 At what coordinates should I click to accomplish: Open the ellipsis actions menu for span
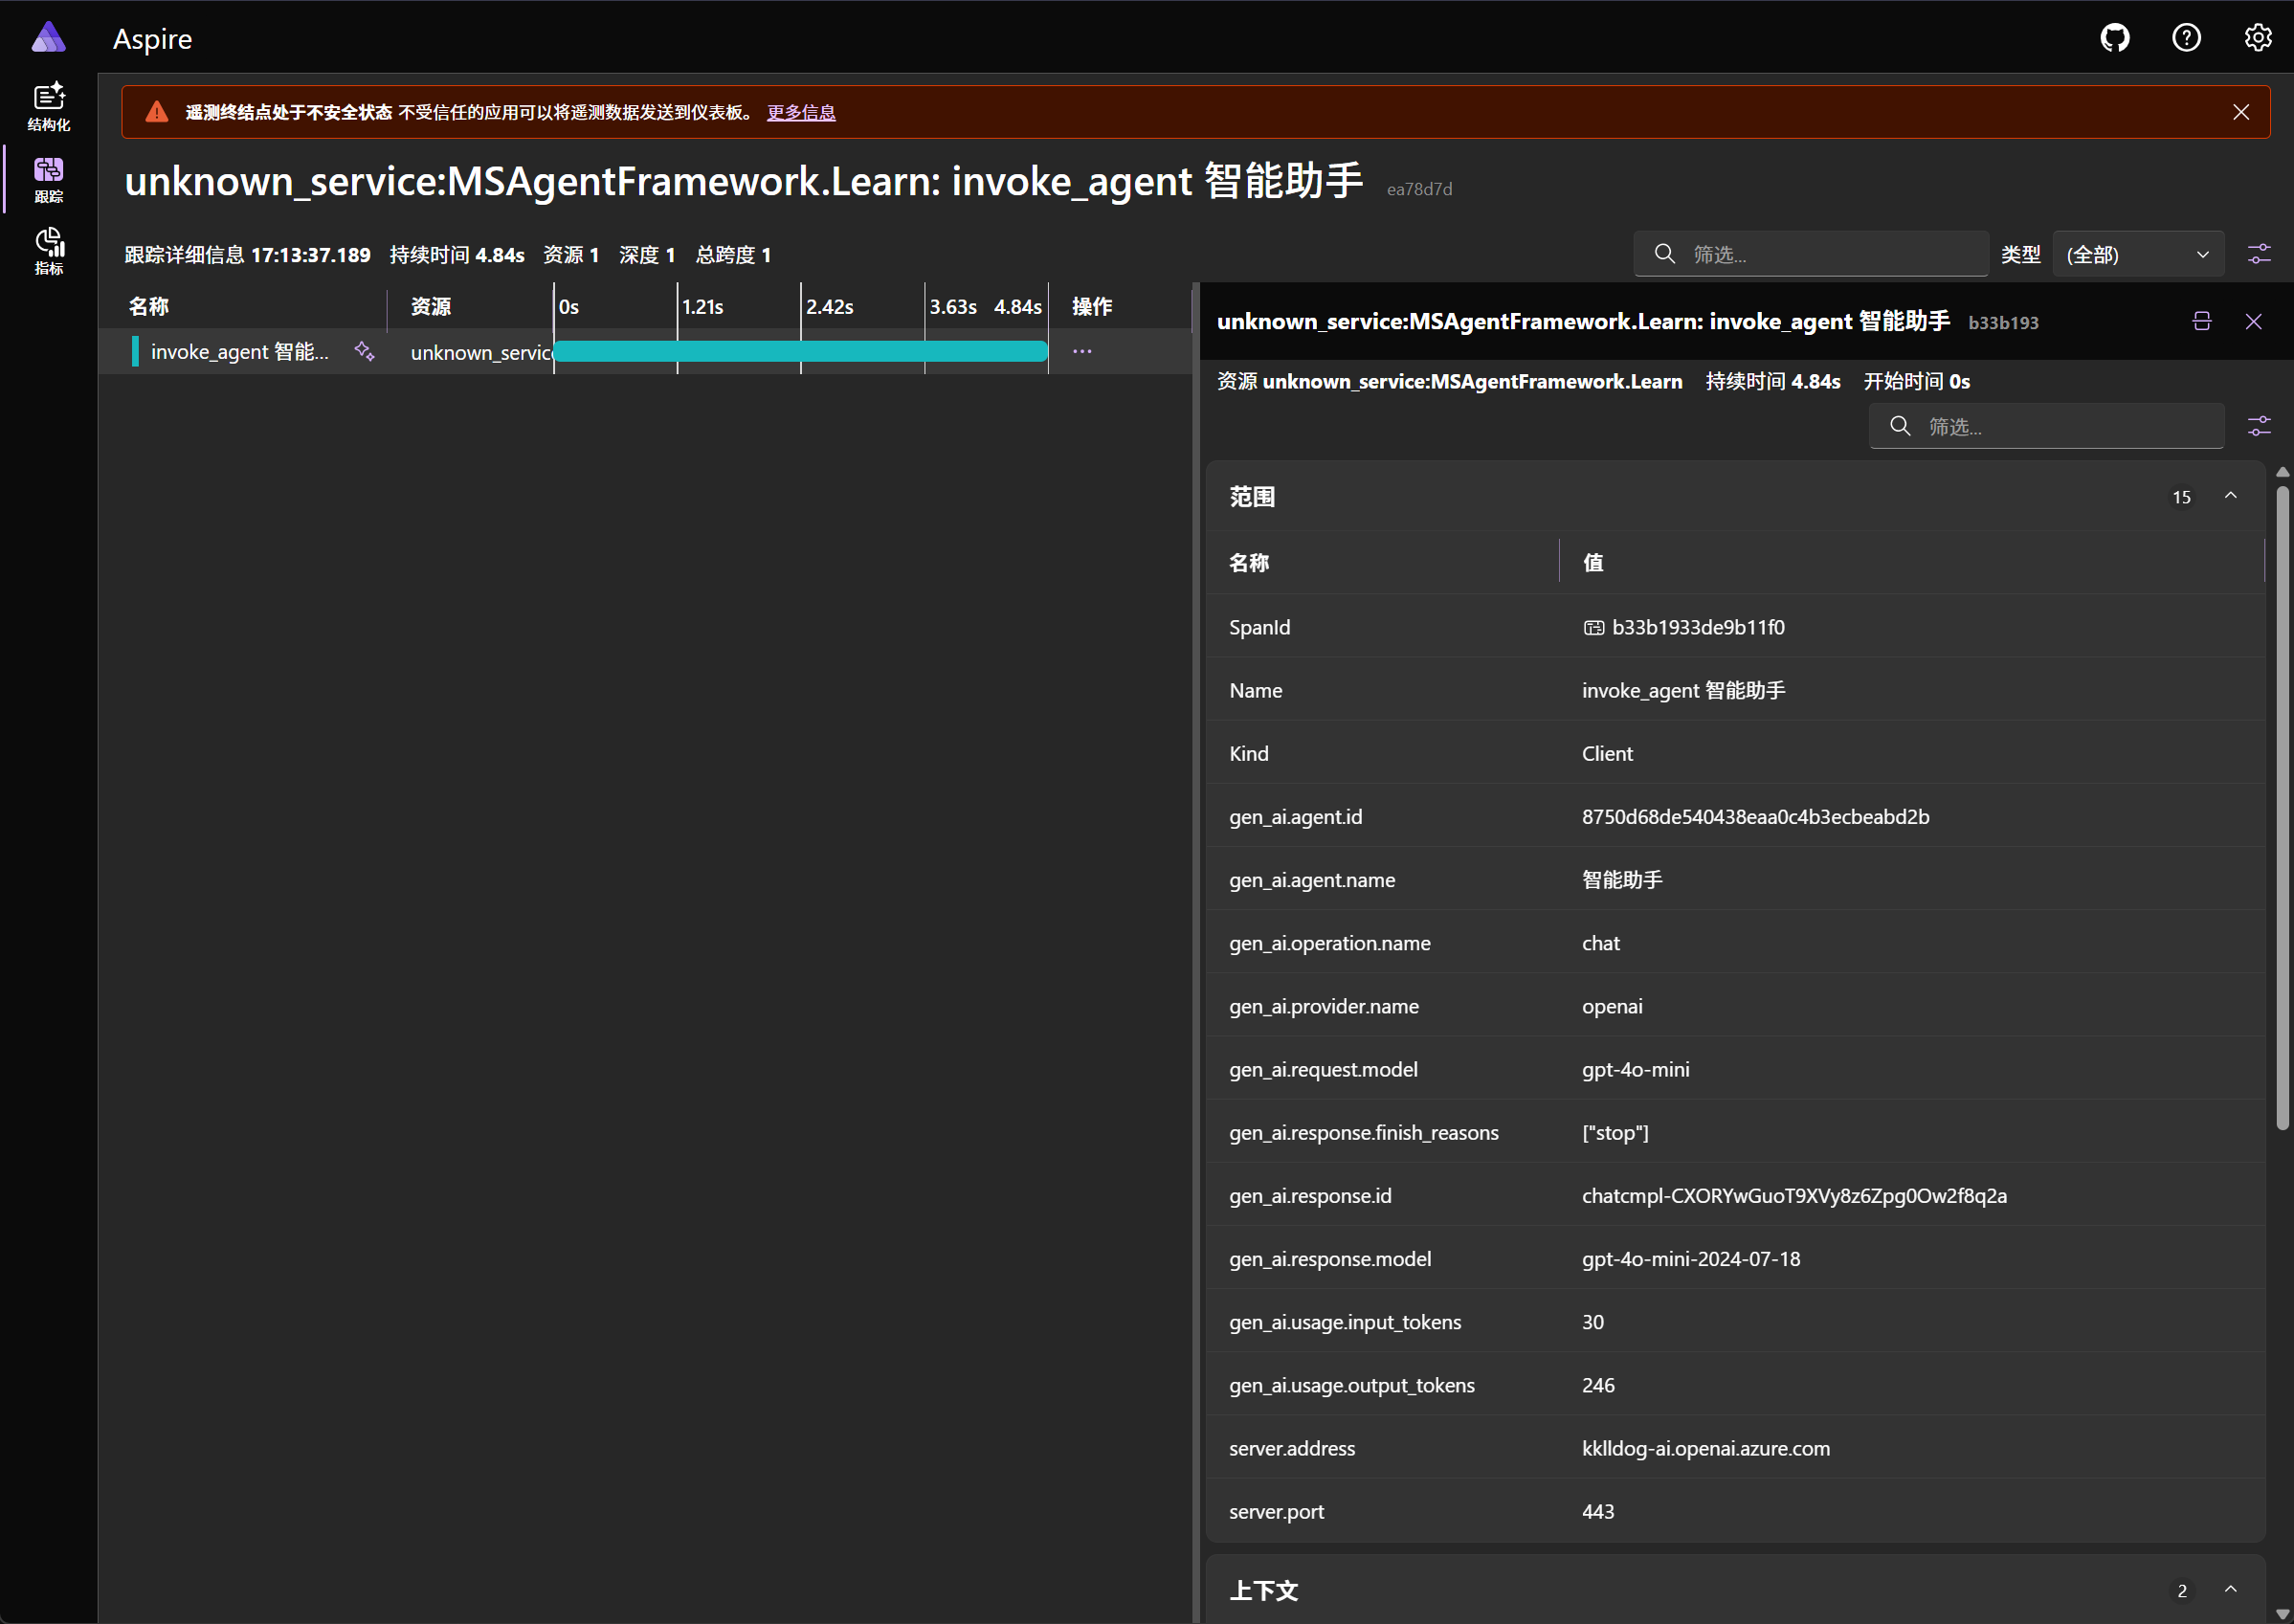[x=1082, y=351]
